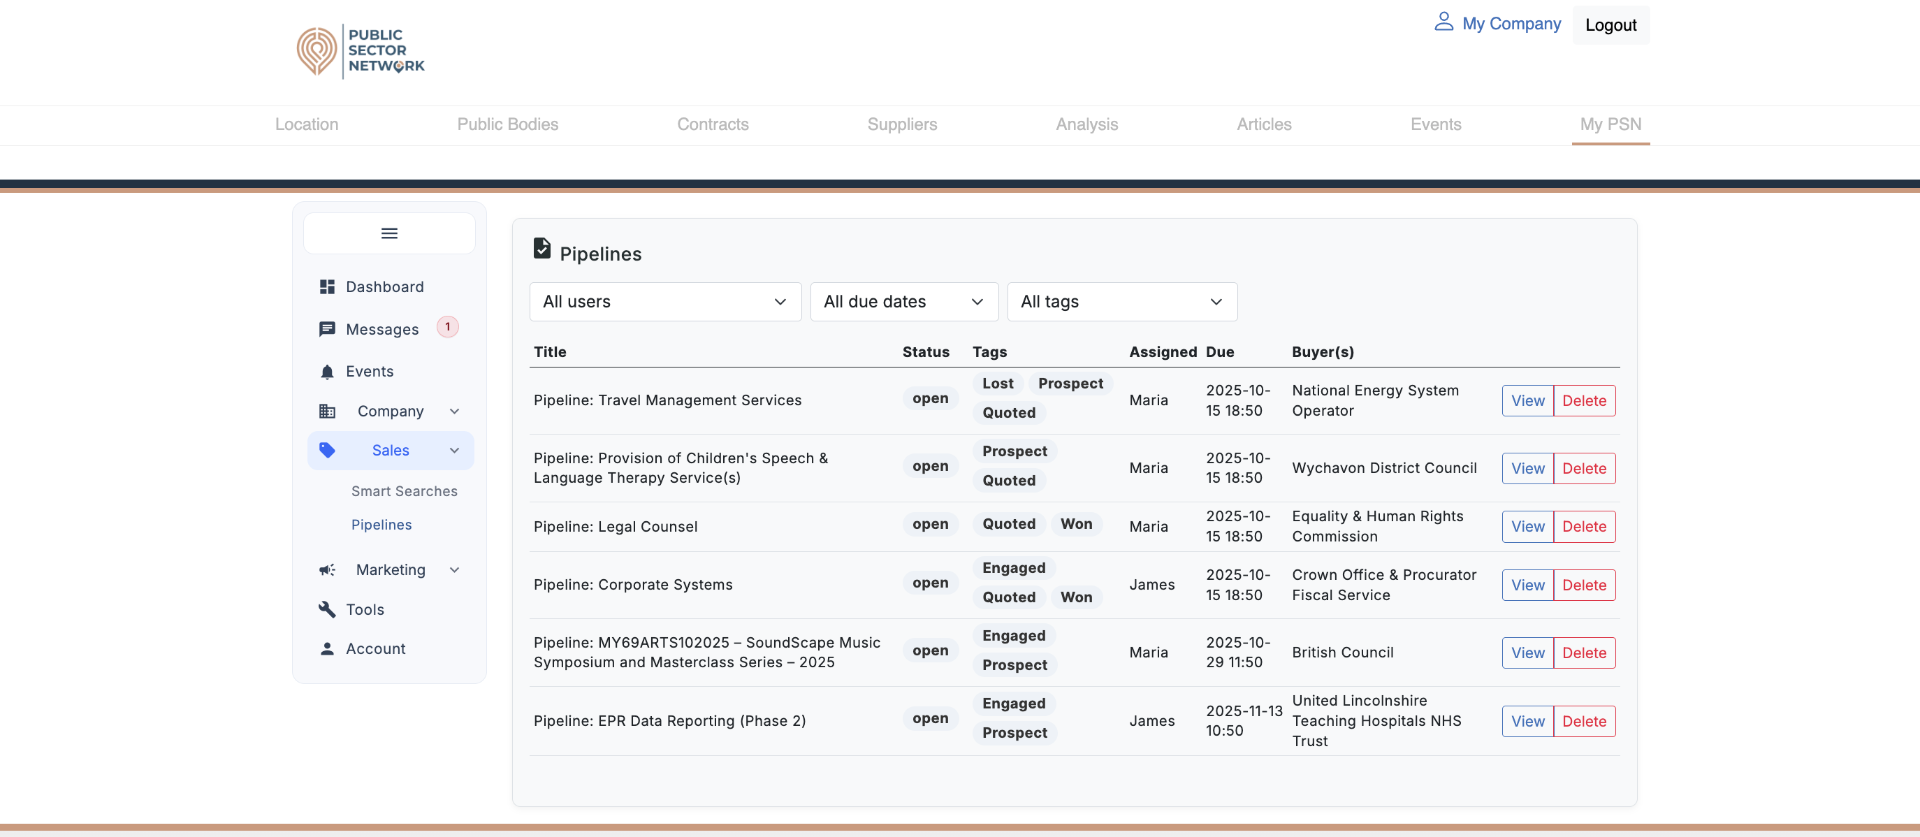Open the Account sidebar item

[x=376, y=649]
